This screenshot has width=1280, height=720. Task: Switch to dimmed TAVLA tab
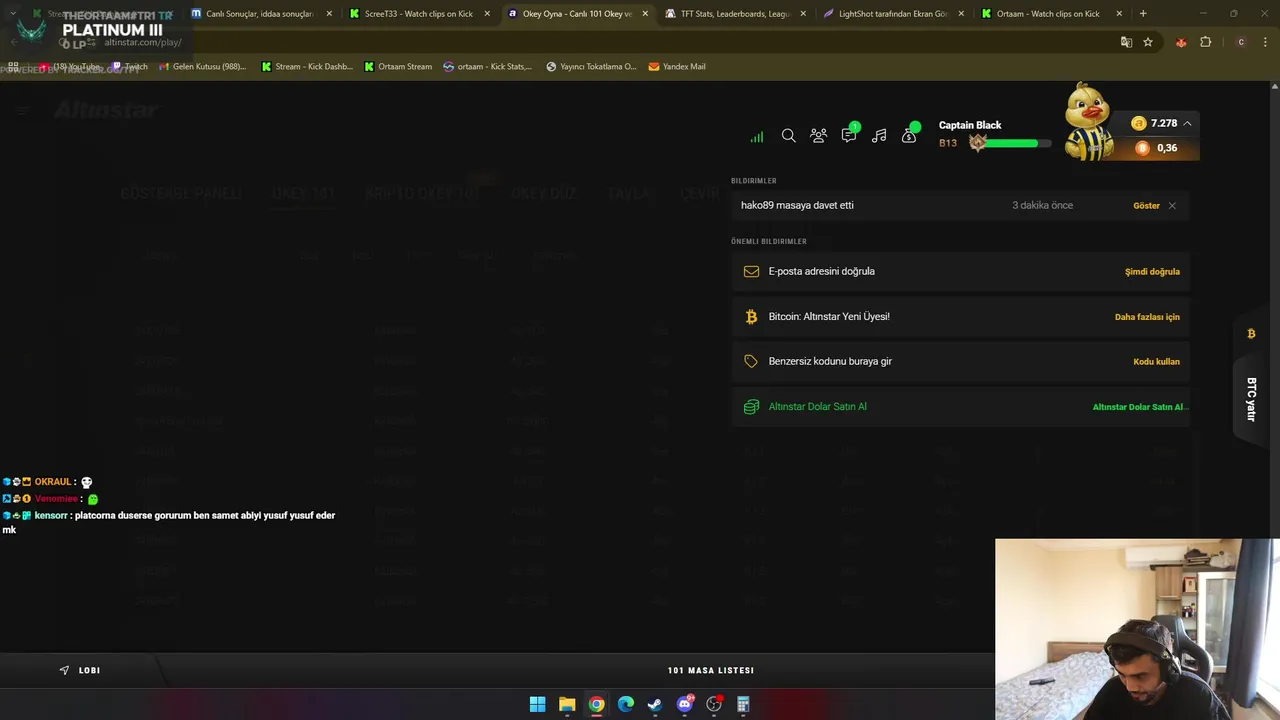(x=628, y=193)
